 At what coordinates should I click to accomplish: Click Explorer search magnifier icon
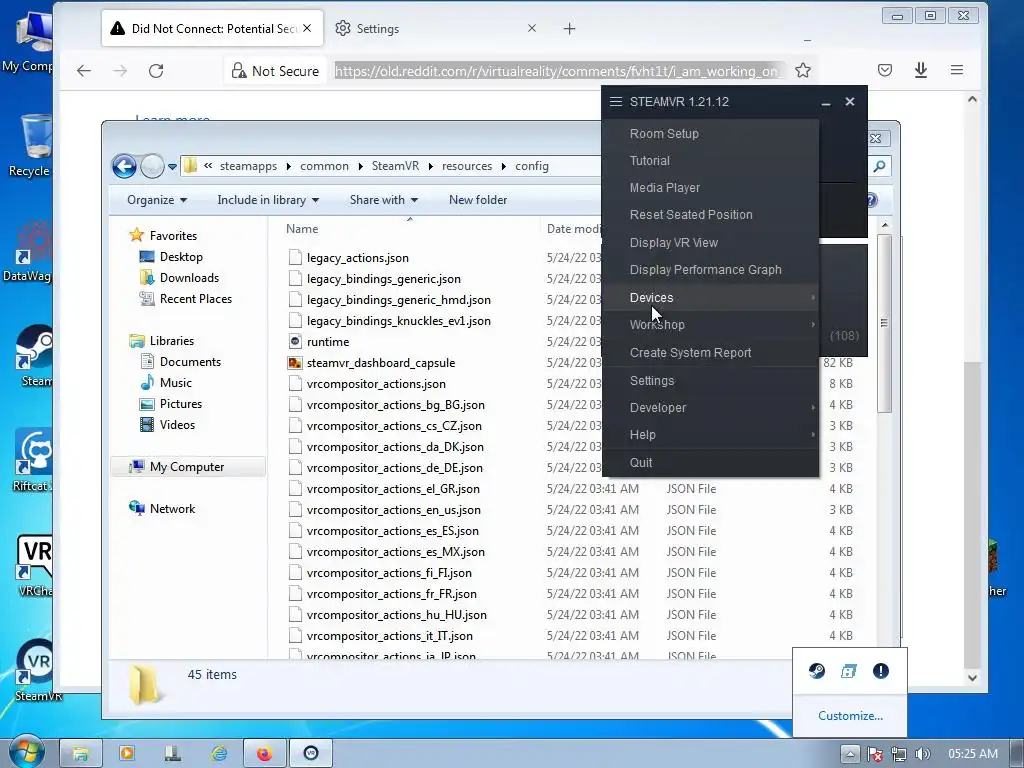(x=879, y=166)
